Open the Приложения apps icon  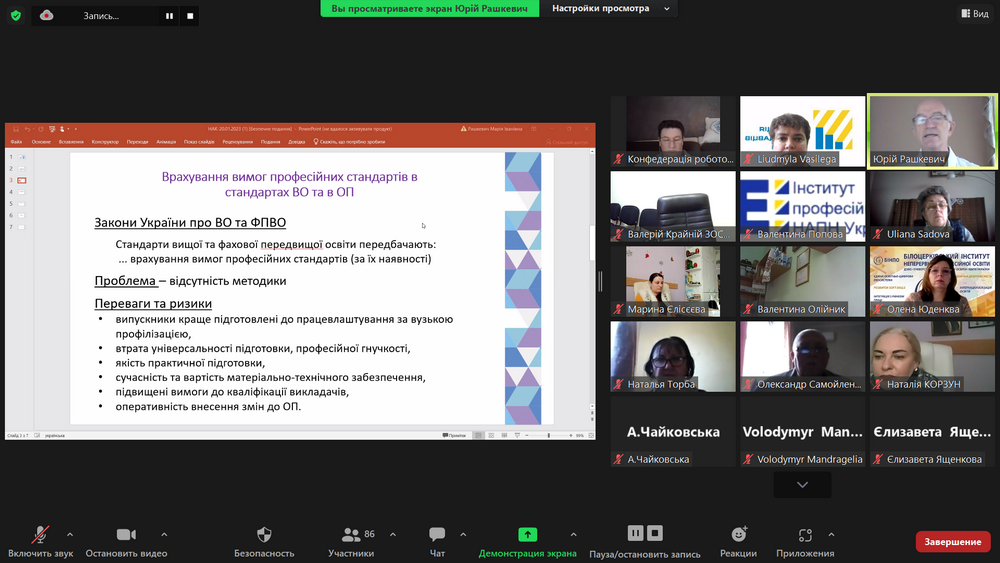pos(805,534)
